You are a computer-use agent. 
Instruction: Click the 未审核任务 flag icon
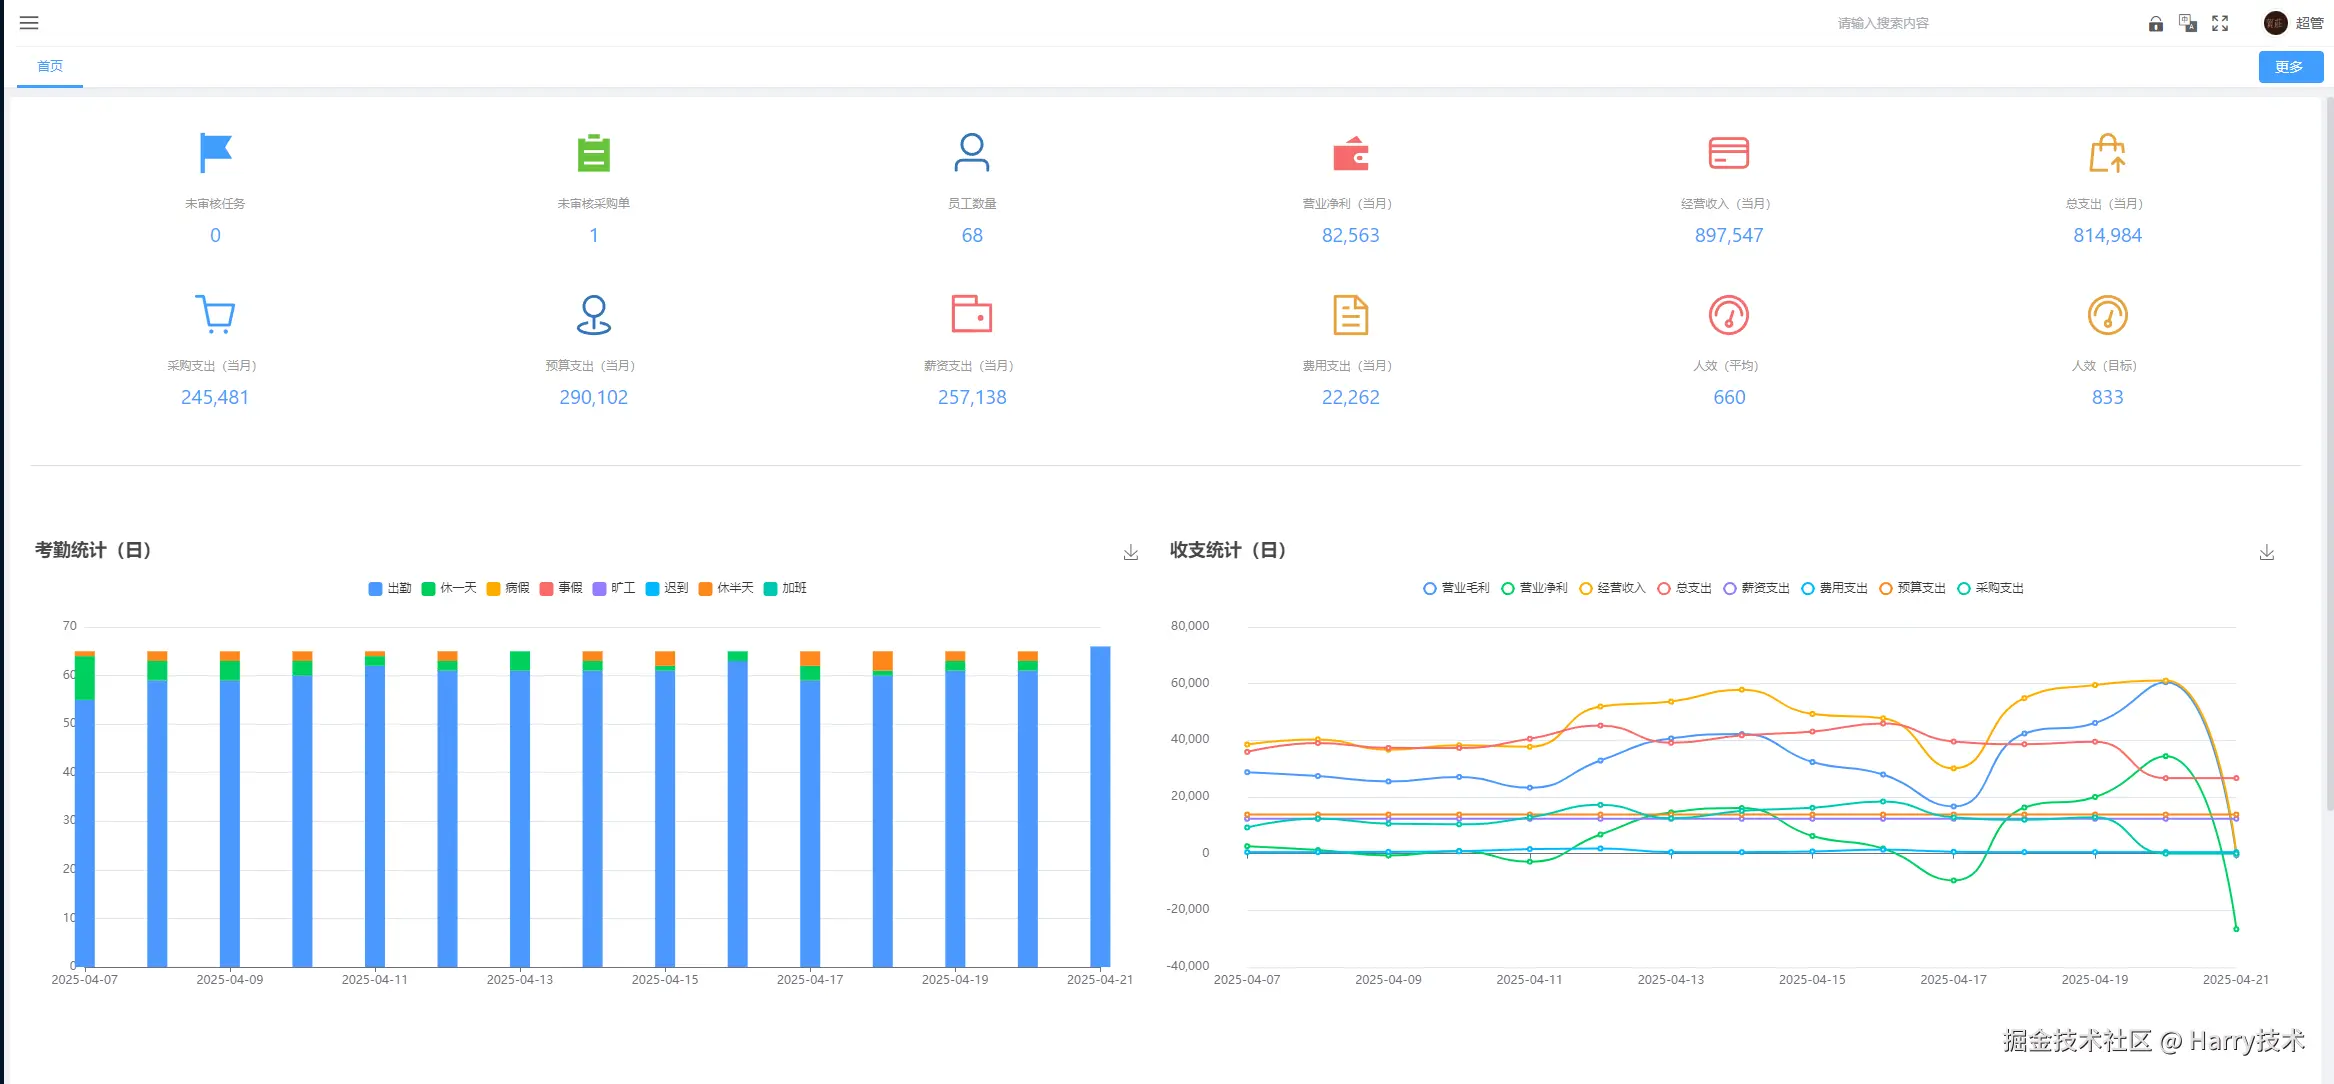point(215,153)
